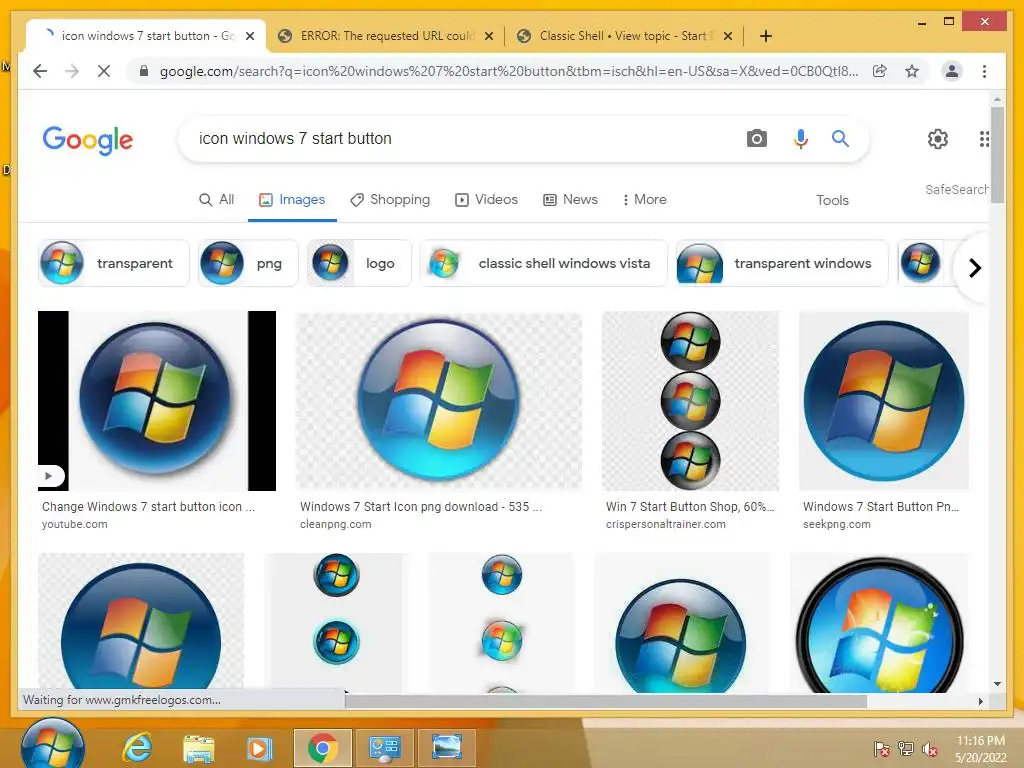Click the share page icon in address bar
1024x768 pixels.
pyautogui.click(x=880, y=71)
